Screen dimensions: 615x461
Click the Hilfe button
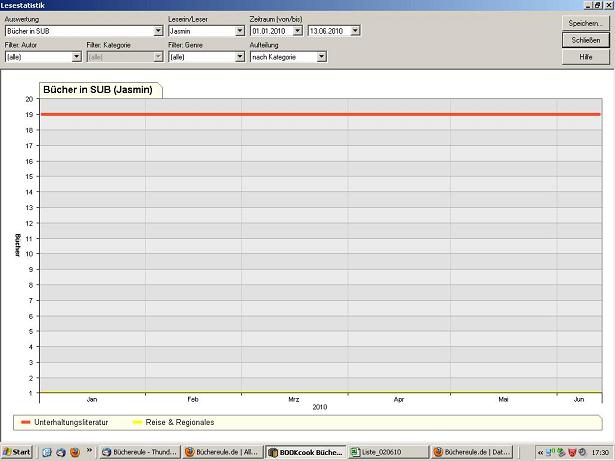coord(586,57)
